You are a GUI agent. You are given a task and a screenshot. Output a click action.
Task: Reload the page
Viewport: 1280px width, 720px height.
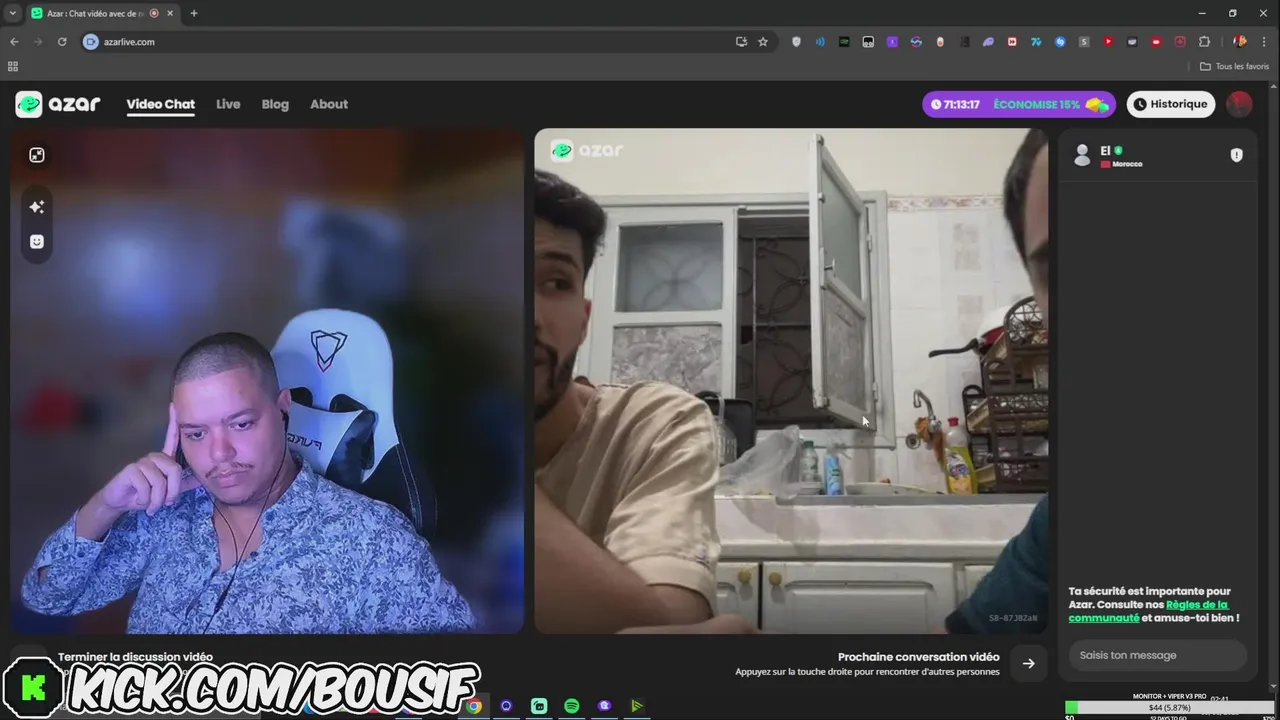pyautogui.click(x=62, y=42)
